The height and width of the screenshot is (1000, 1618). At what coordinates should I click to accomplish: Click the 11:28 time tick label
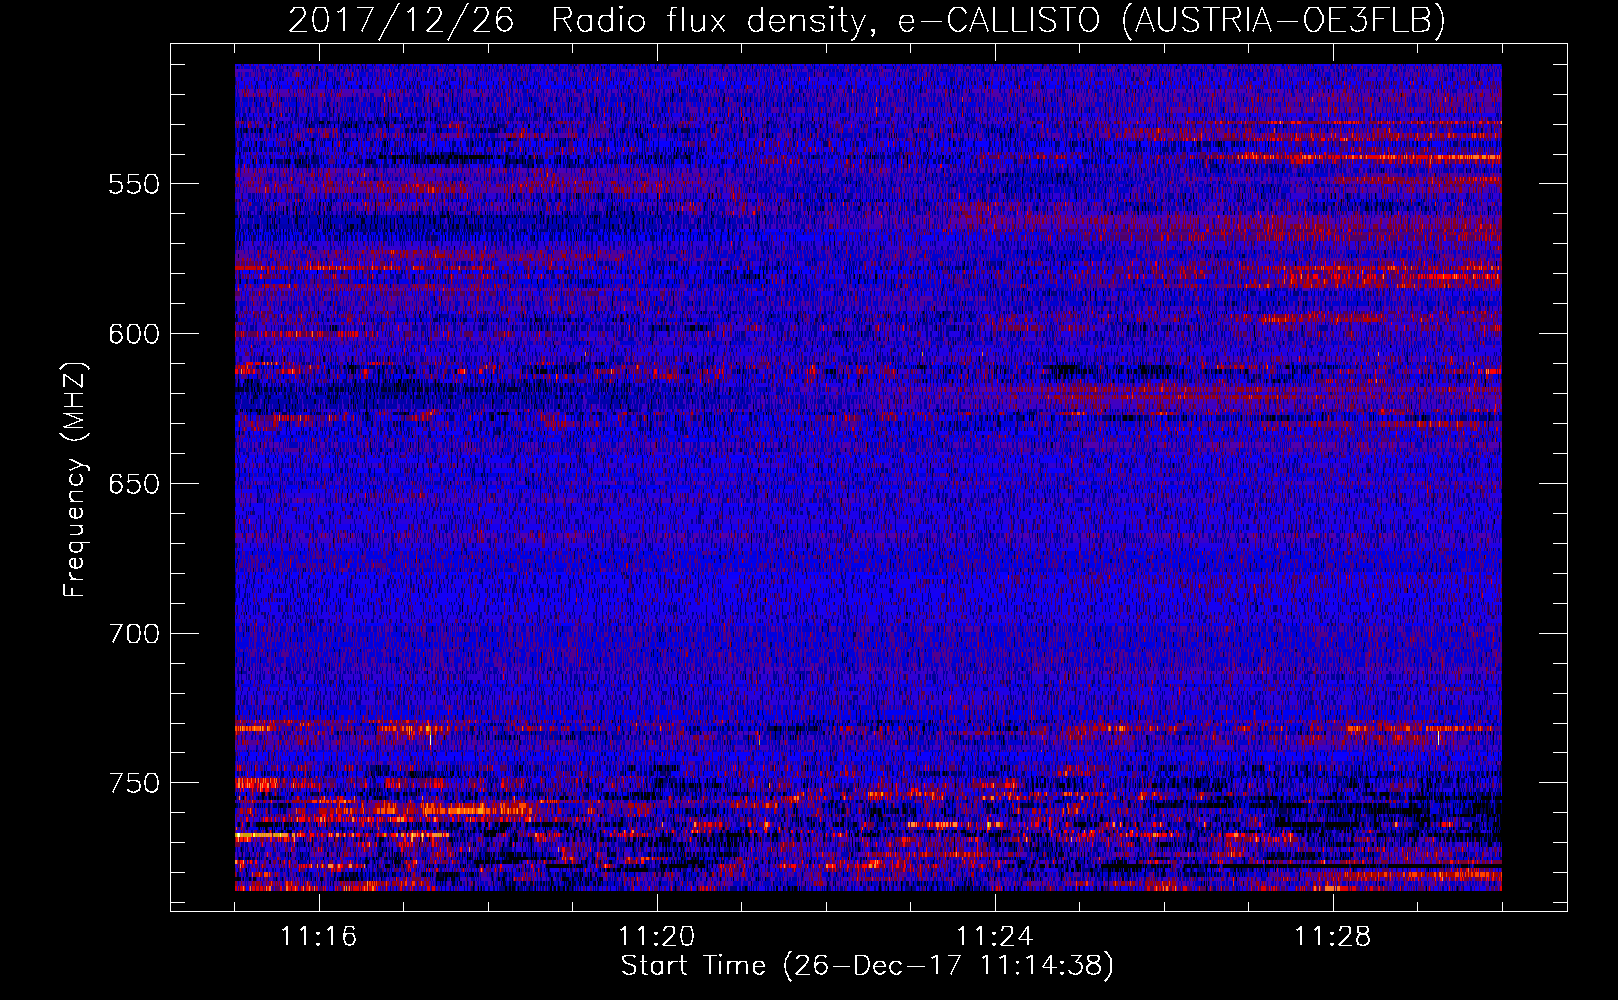click(x=1332, y=937)
